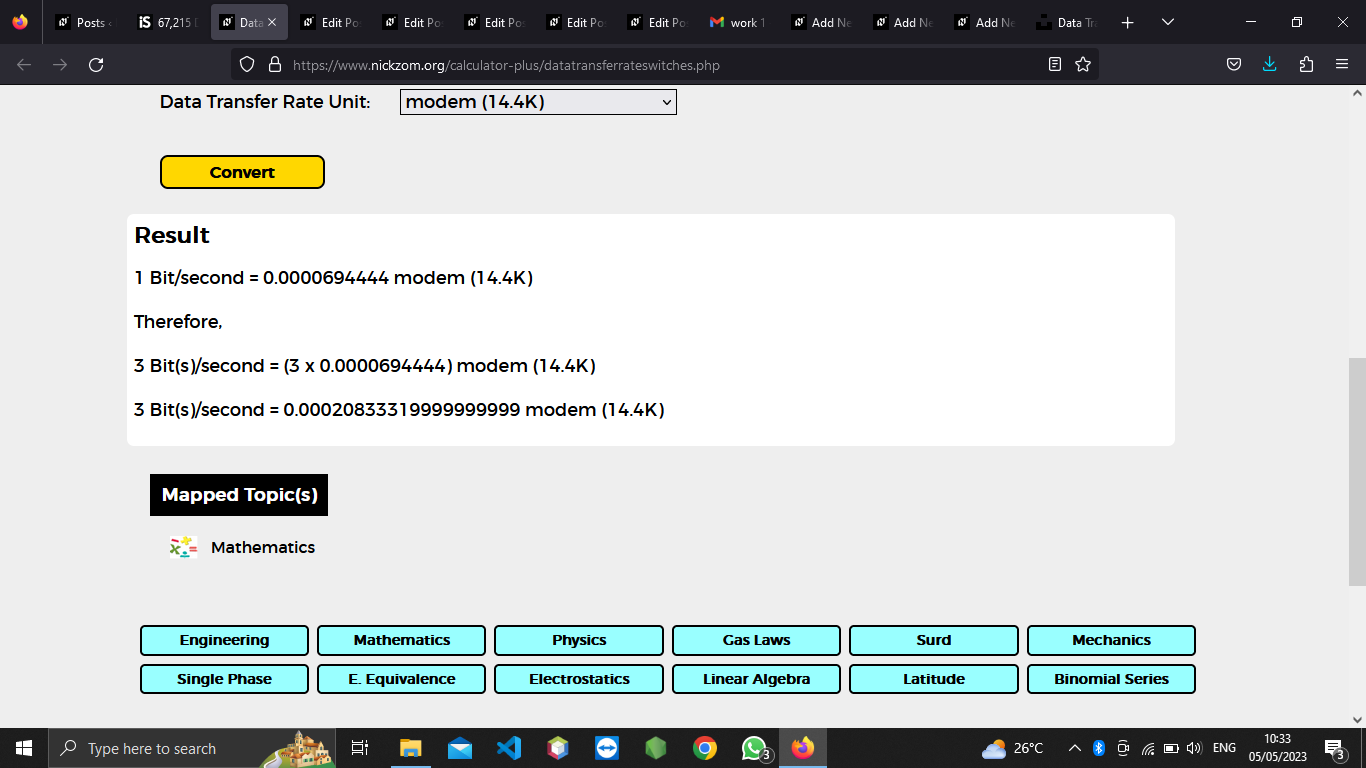Open Google Chrome from the taskbar
The height and width of the screenshot is (768, 1366).
point(705,748)
